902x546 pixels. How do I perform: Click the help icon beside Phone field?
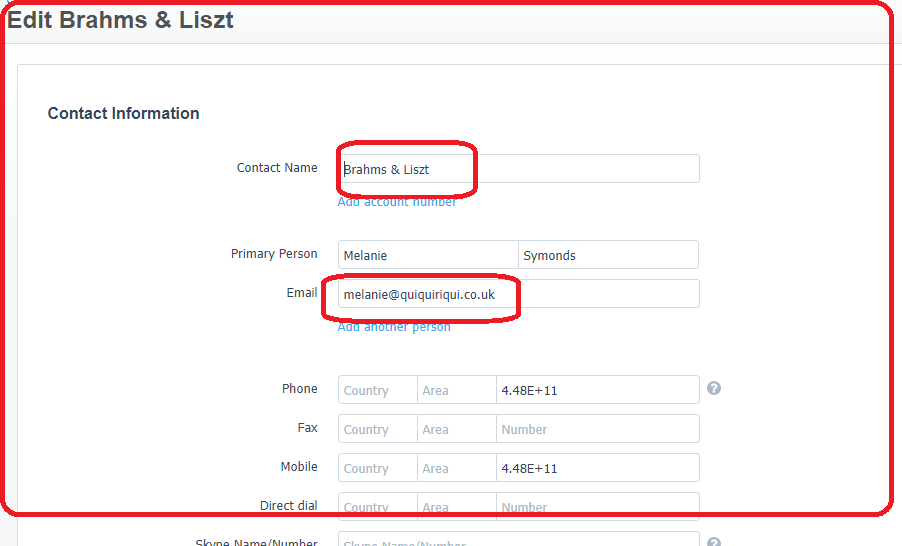click(713, 388)
